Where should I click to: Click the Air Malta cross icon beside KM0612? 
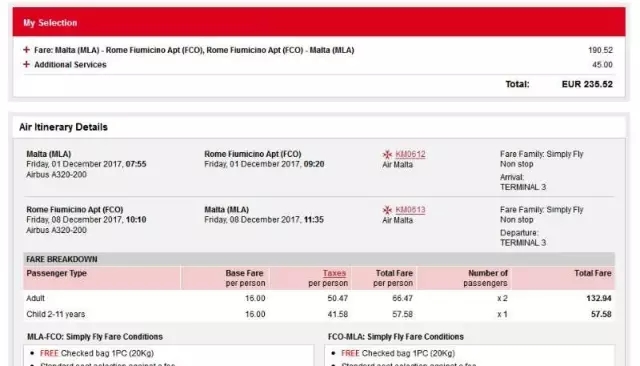tap(387, 155)
